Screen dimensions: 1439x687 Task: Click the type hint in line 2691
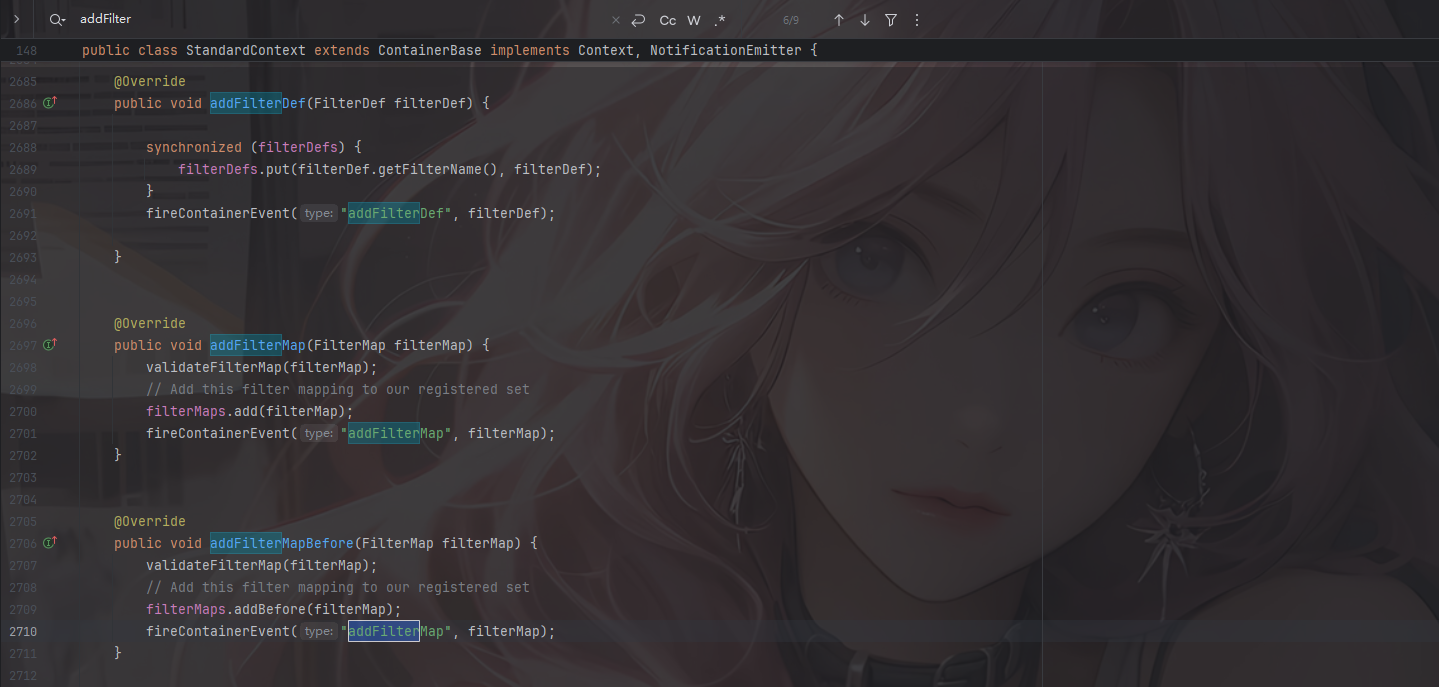click(319, 213)
